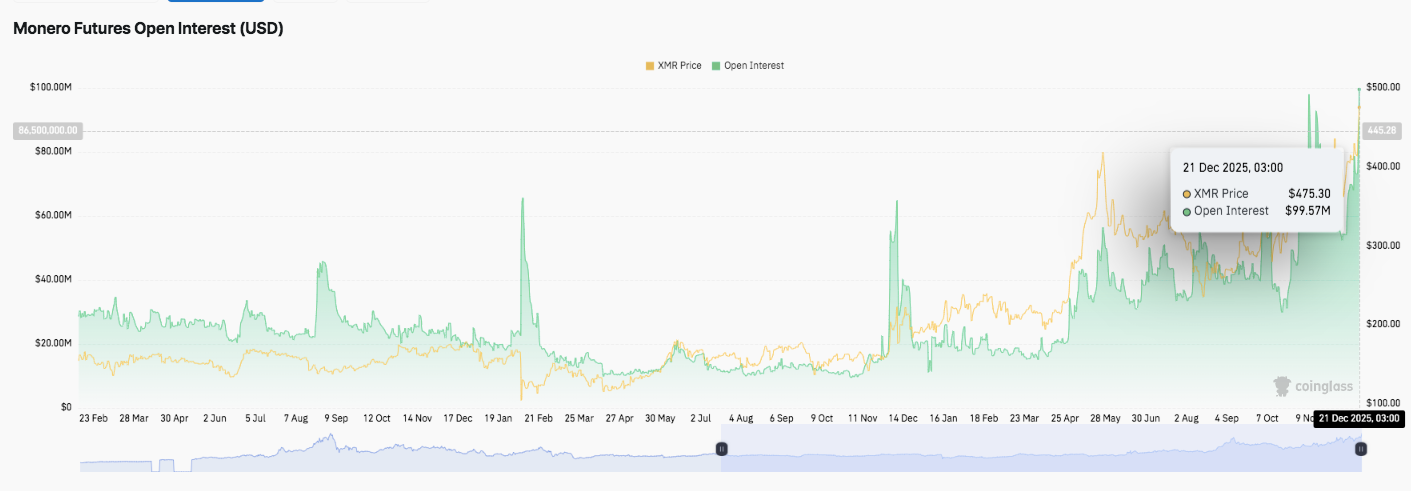Click the $99.57M Open Interest tooltip value
The image size is (1411, 491).
point(1307,211)
